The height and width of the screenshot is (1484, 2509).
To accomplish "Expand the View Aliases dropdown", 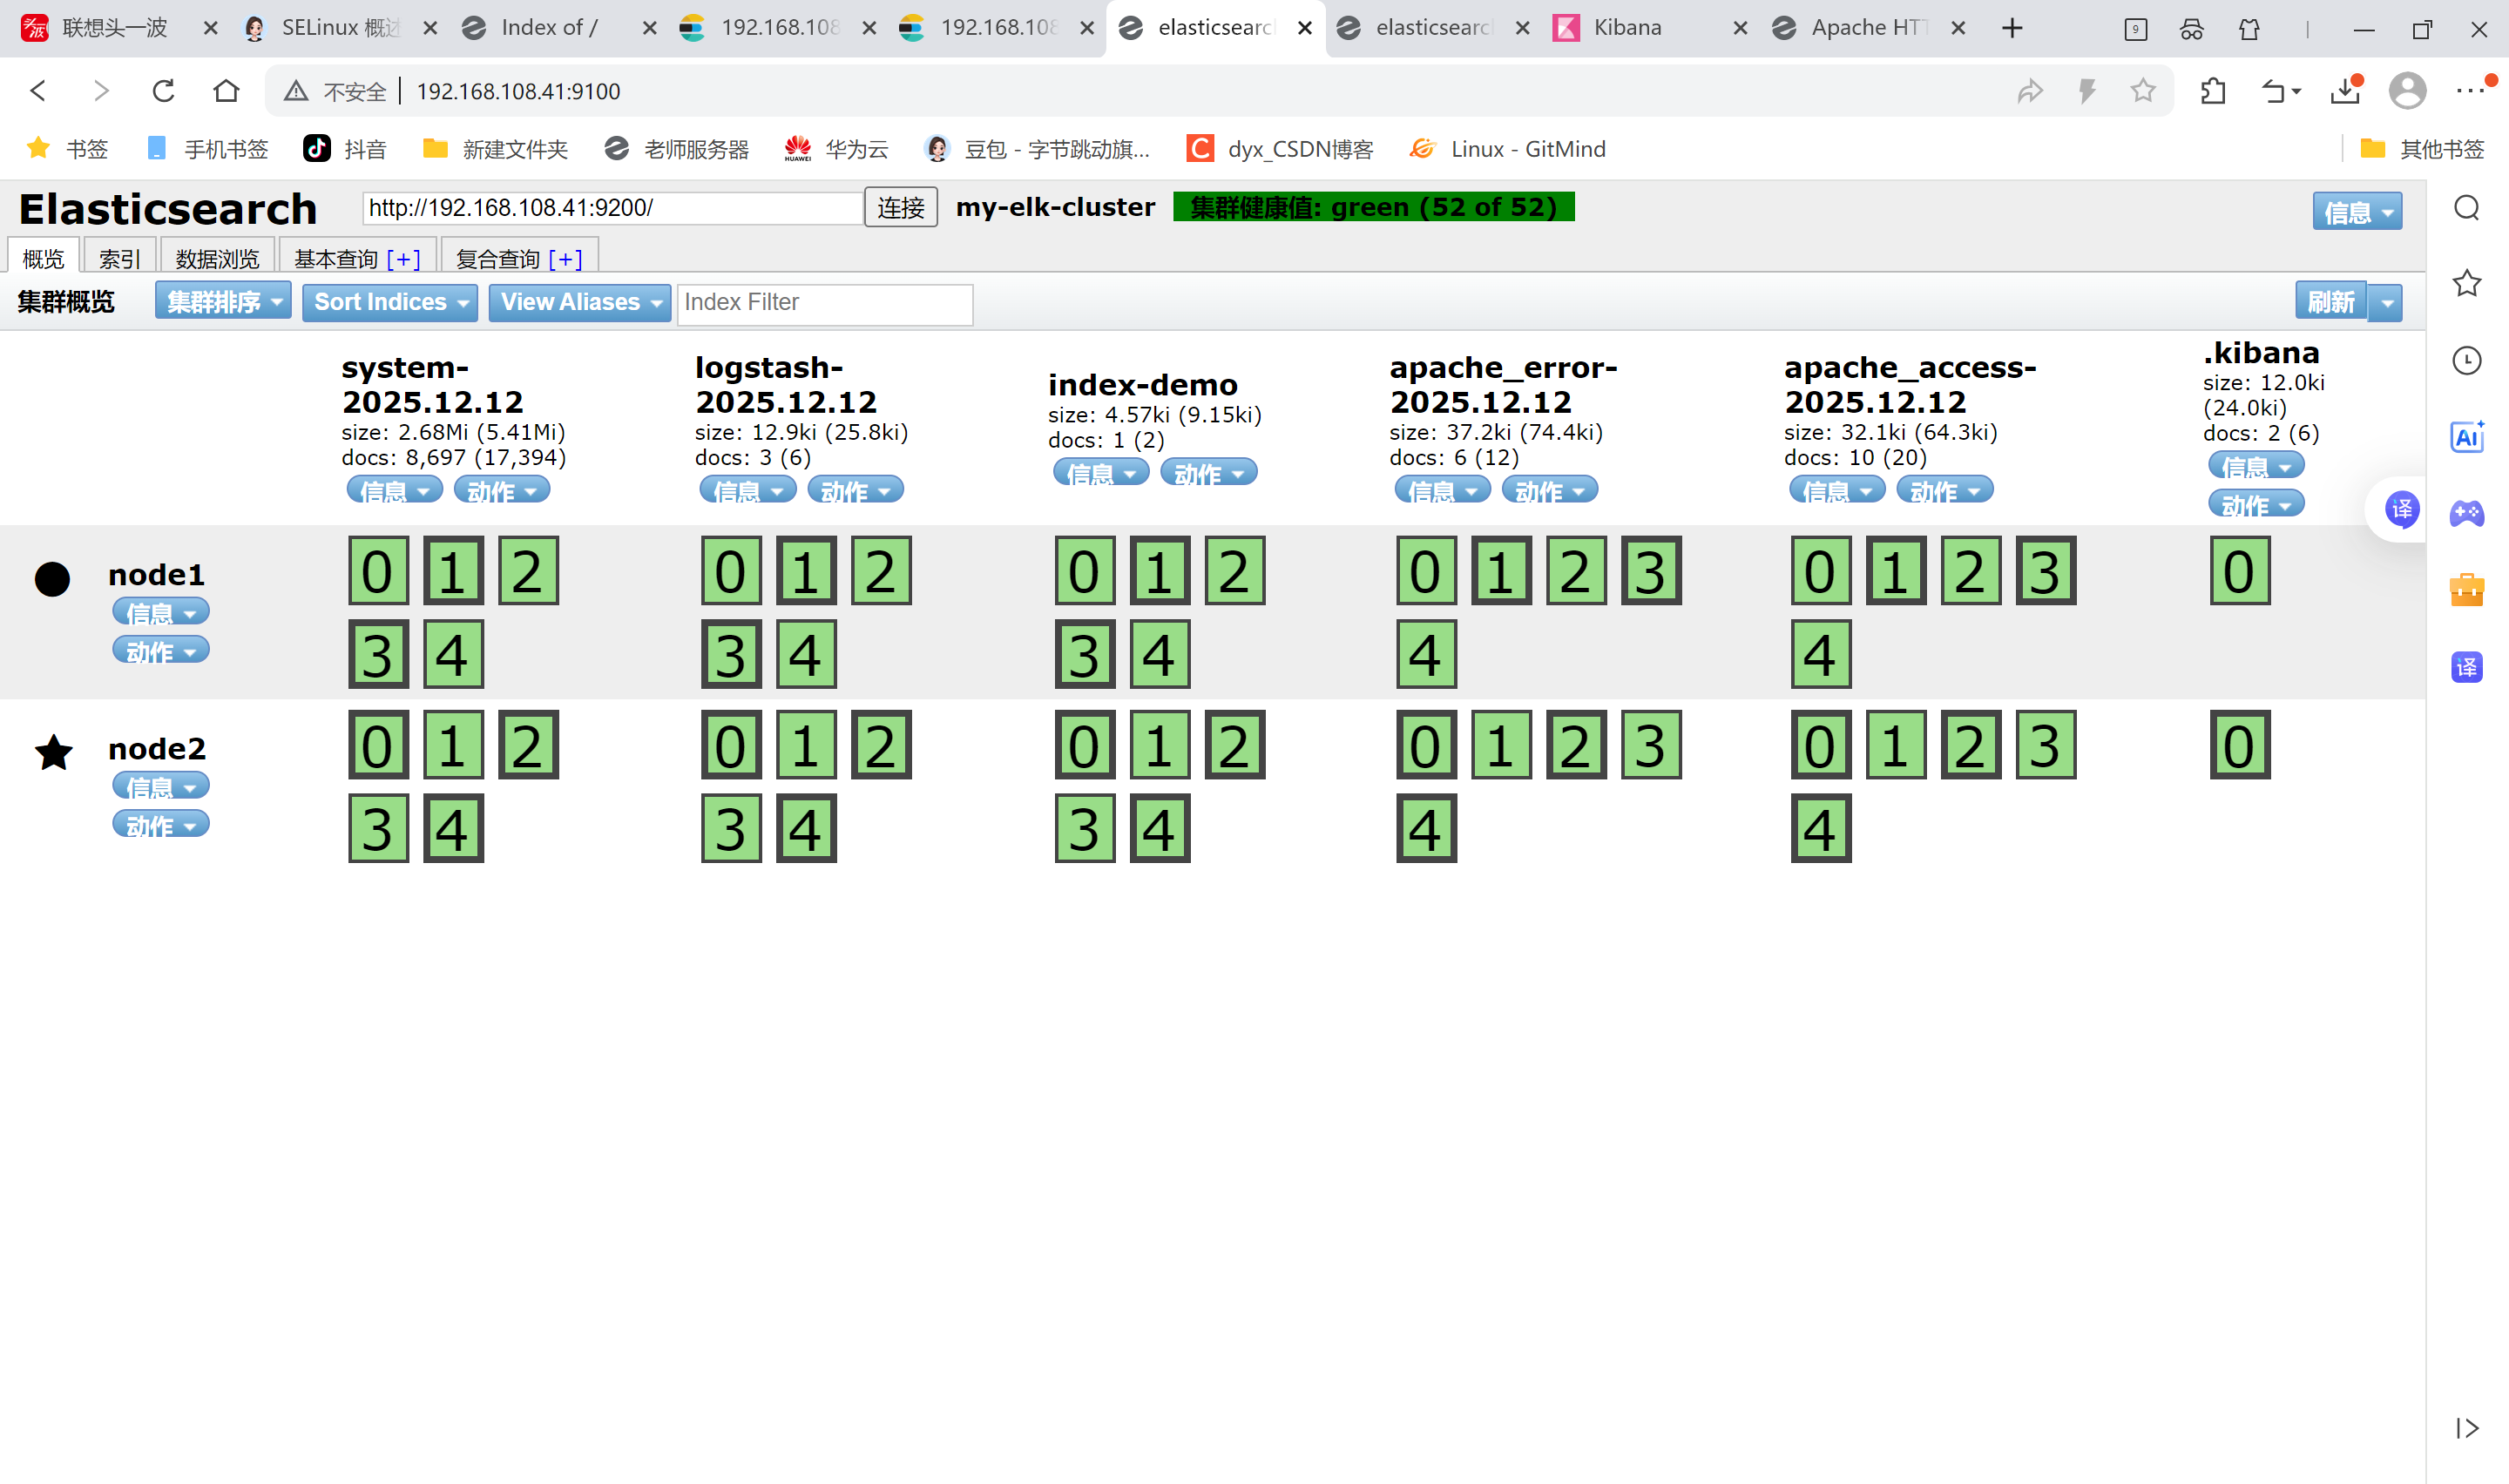I will point(580,302).
